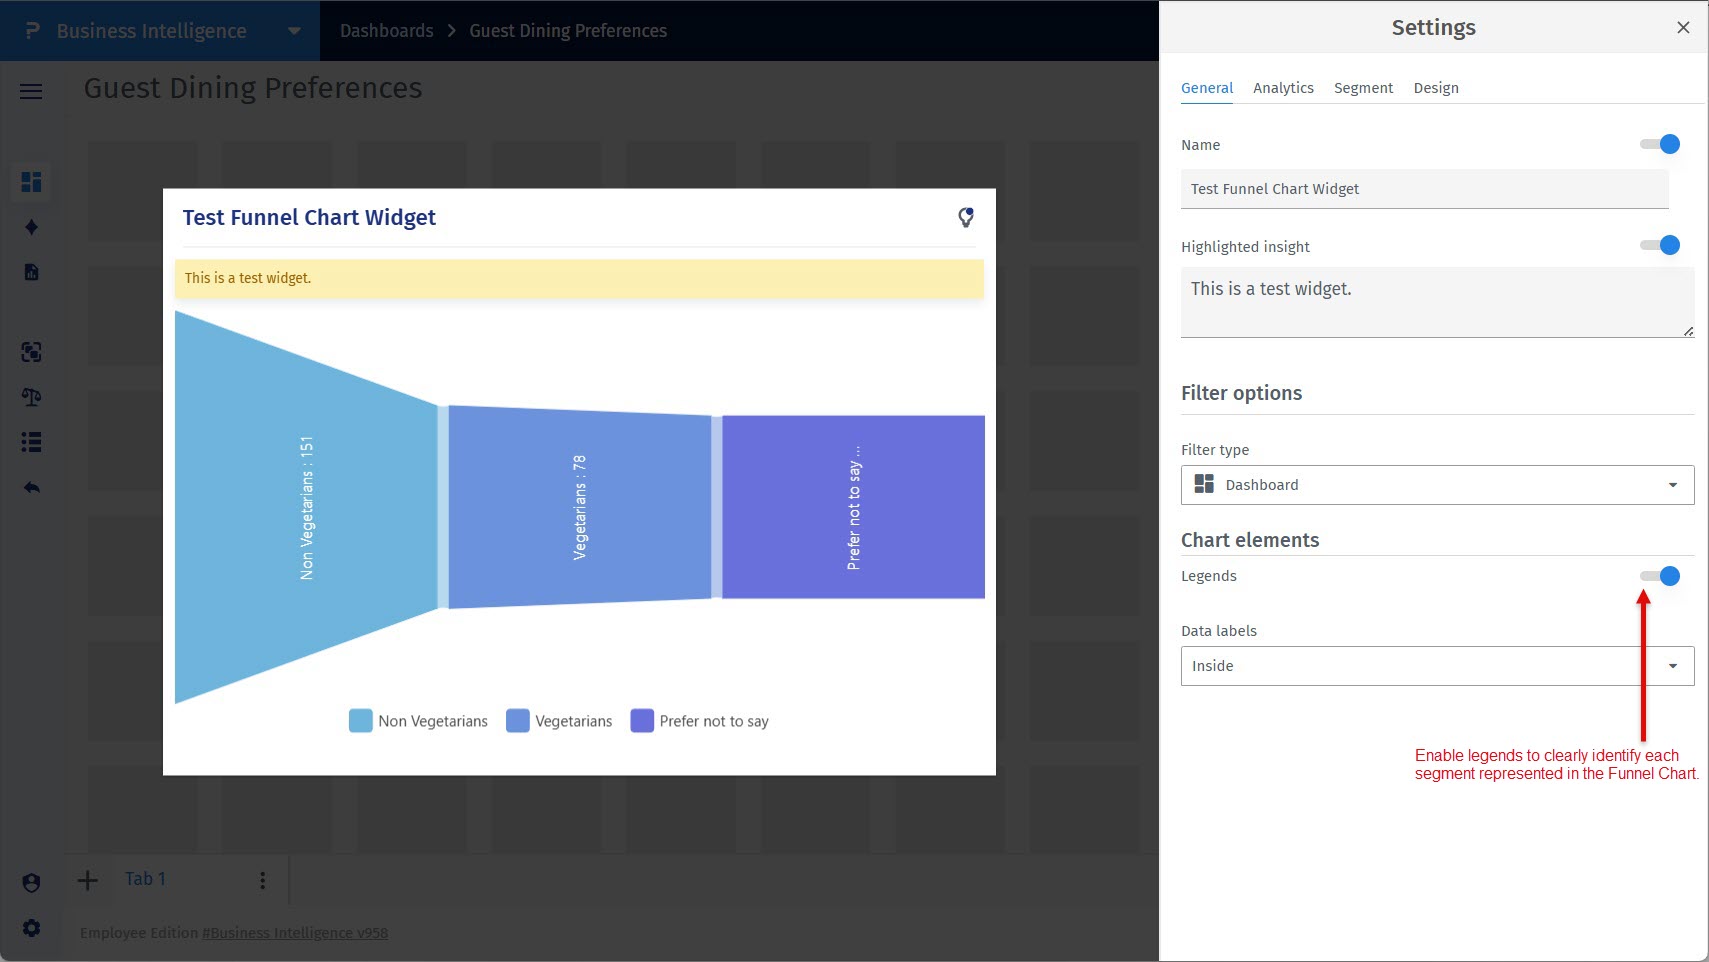Open the dashboards icon in sidebar
The height and width of the screenshot is (962, 1709).
coord(32,182)
